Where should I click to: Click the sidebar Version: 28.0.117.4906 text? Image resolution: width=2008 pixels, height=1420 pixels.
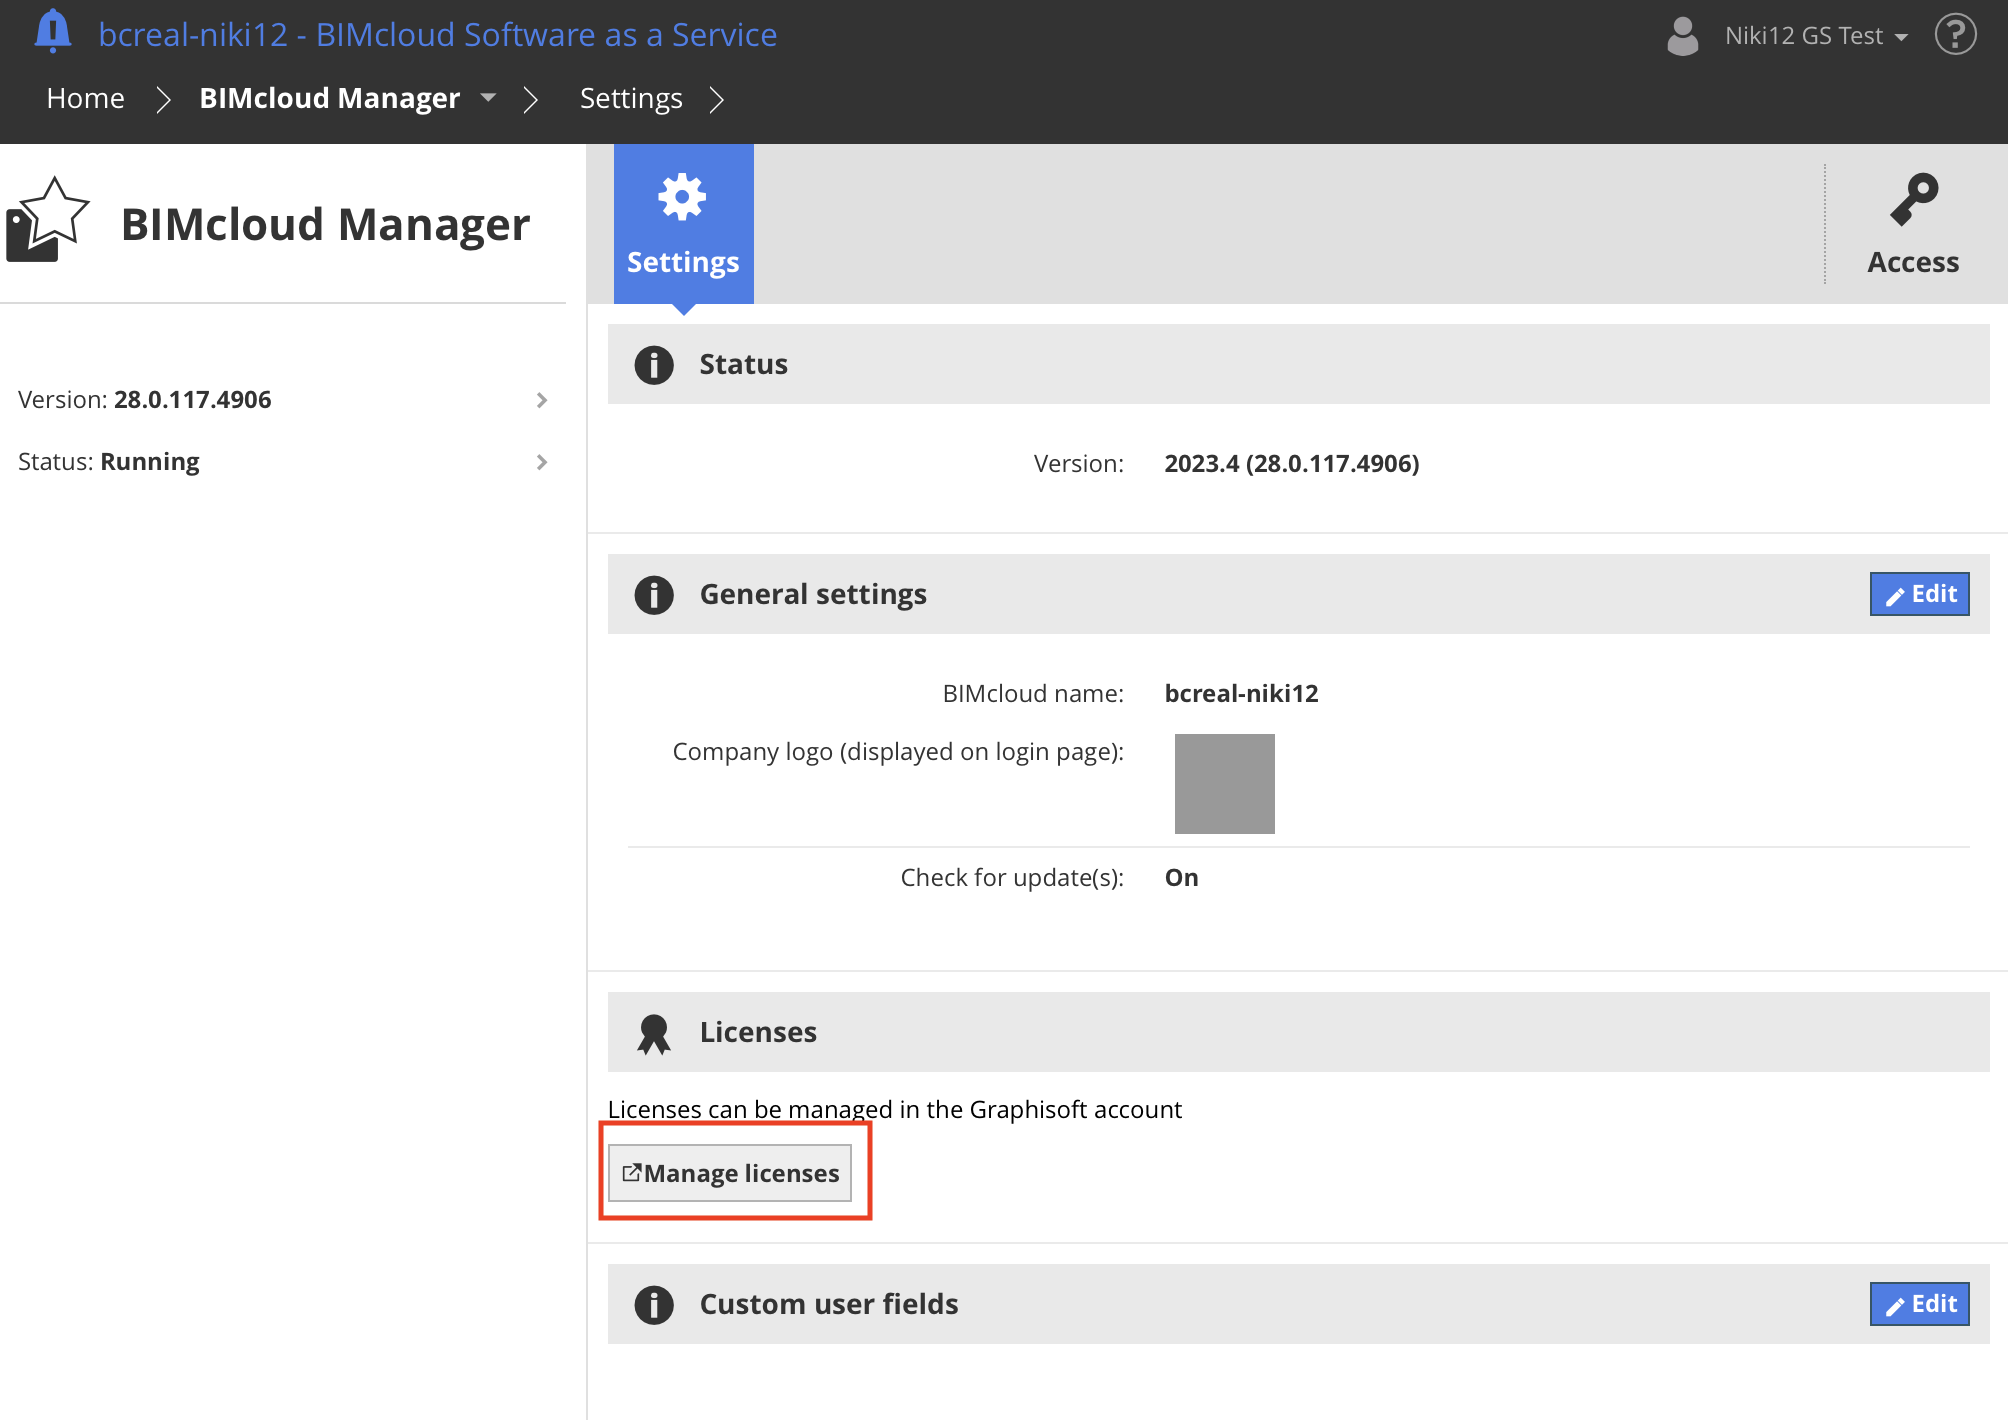[145, 400]
